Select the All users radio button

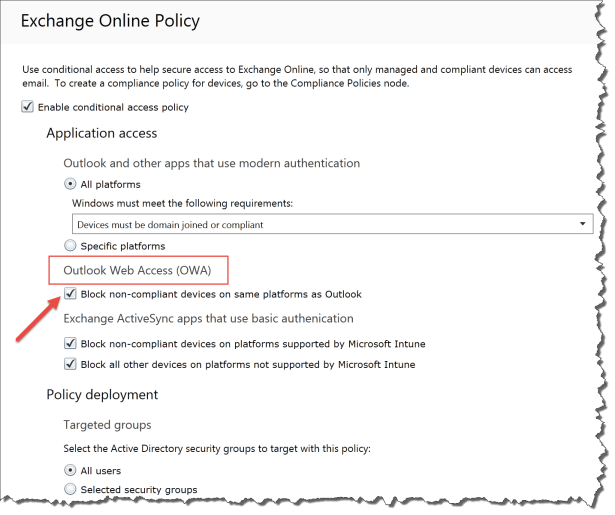pos(70,468)
